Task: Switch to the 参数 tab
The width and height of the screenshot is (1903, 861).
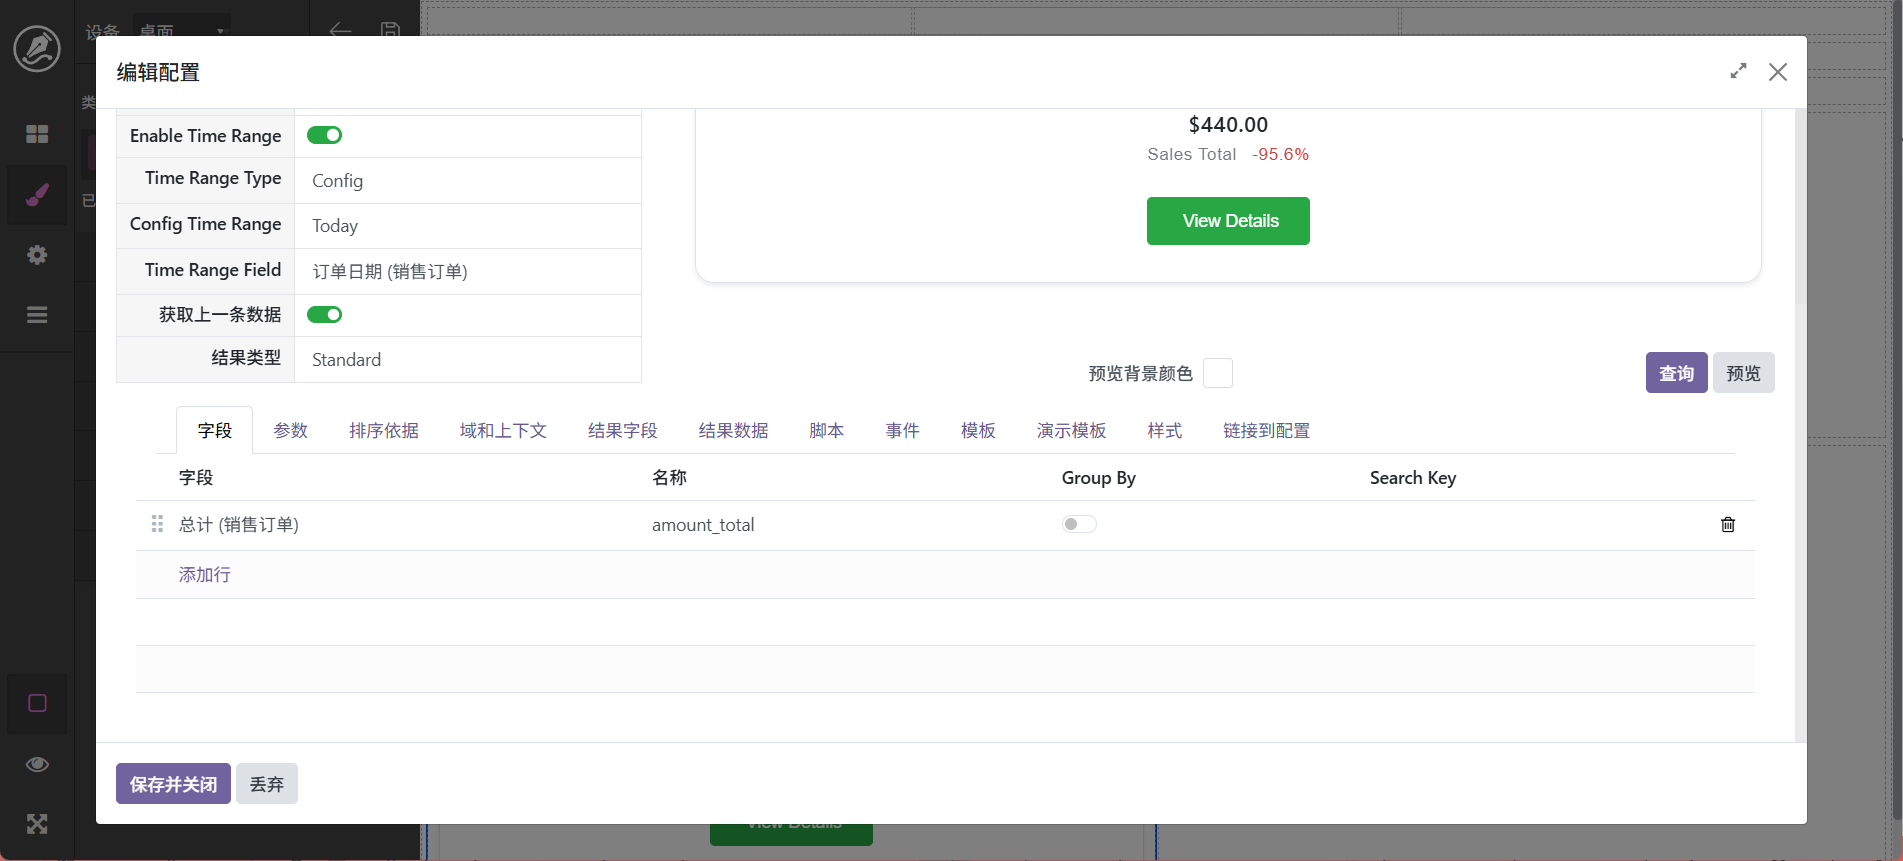Action: (290, 431)
